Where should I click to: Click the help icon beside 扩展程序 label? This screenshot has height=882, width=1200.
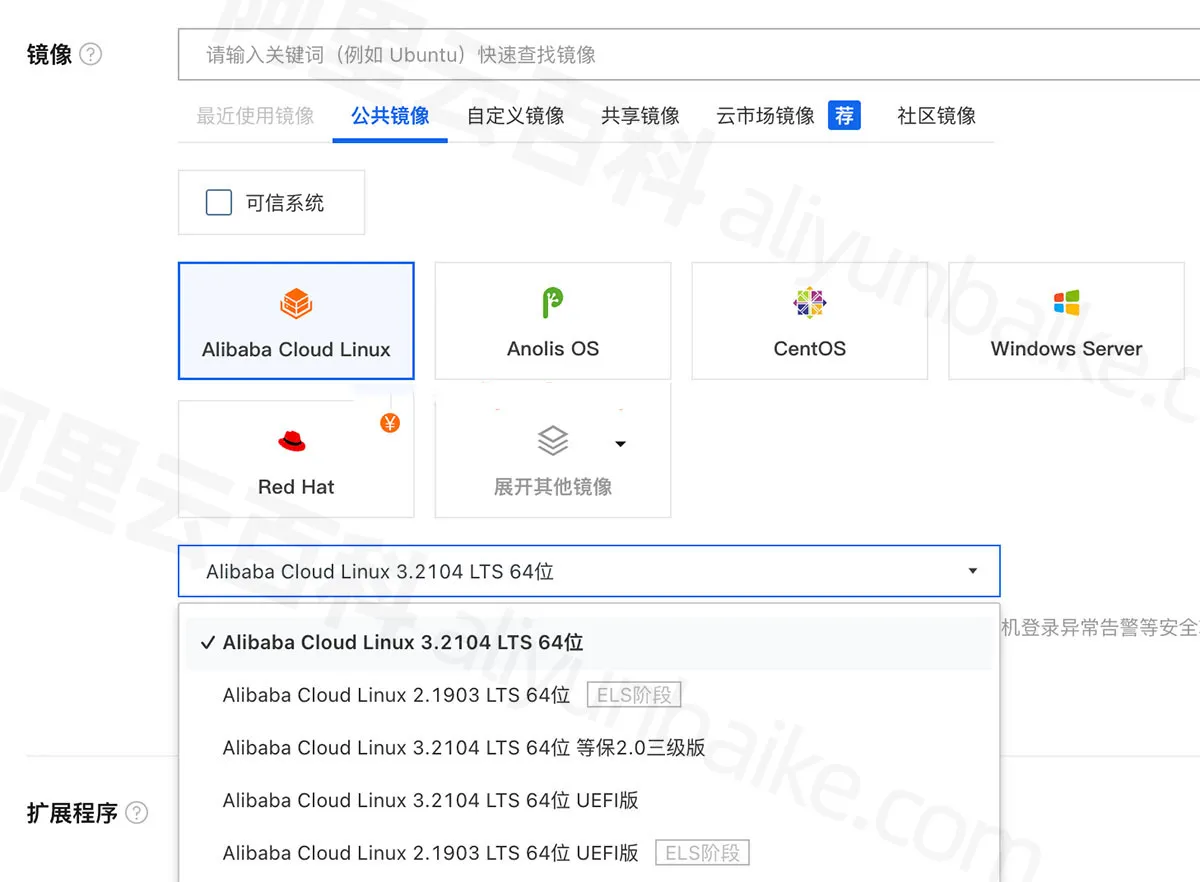tap(137, 813)
